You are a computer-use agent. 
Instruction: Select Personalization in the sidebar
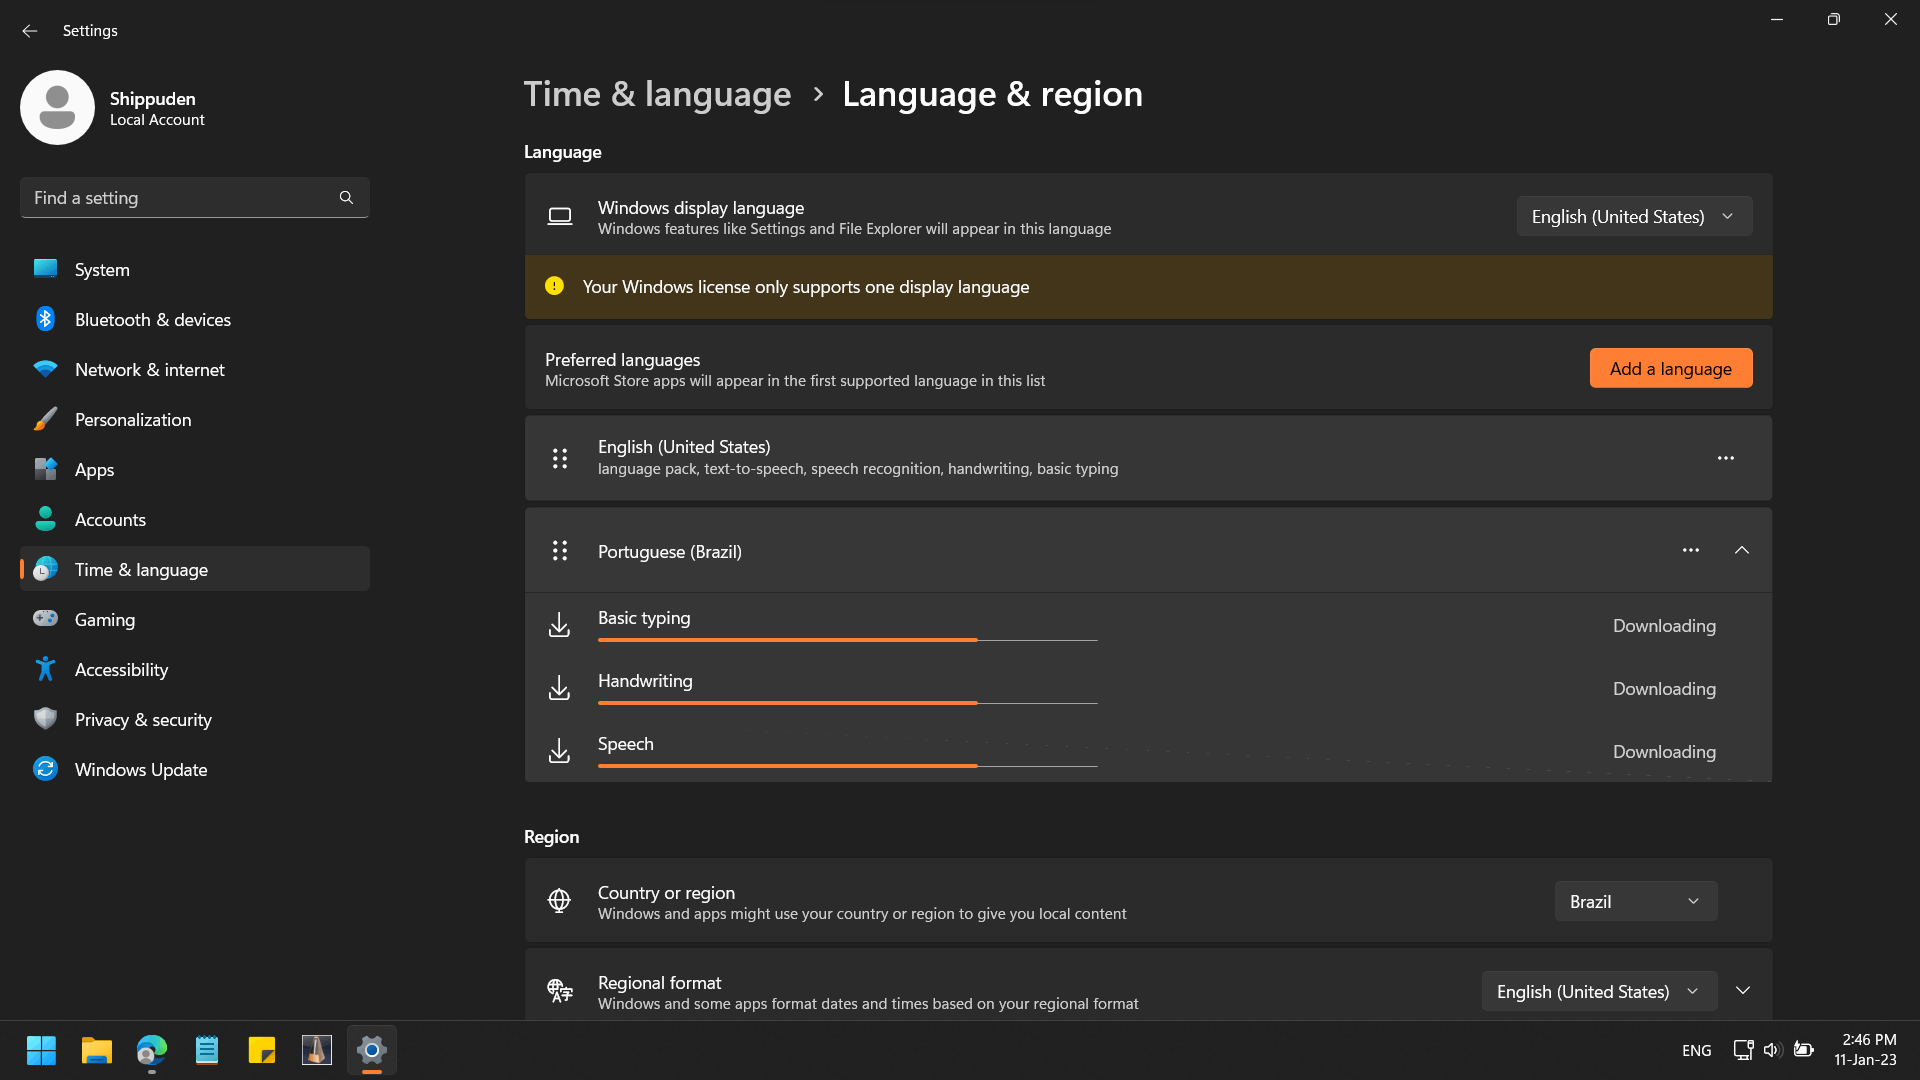coord(195,419)
